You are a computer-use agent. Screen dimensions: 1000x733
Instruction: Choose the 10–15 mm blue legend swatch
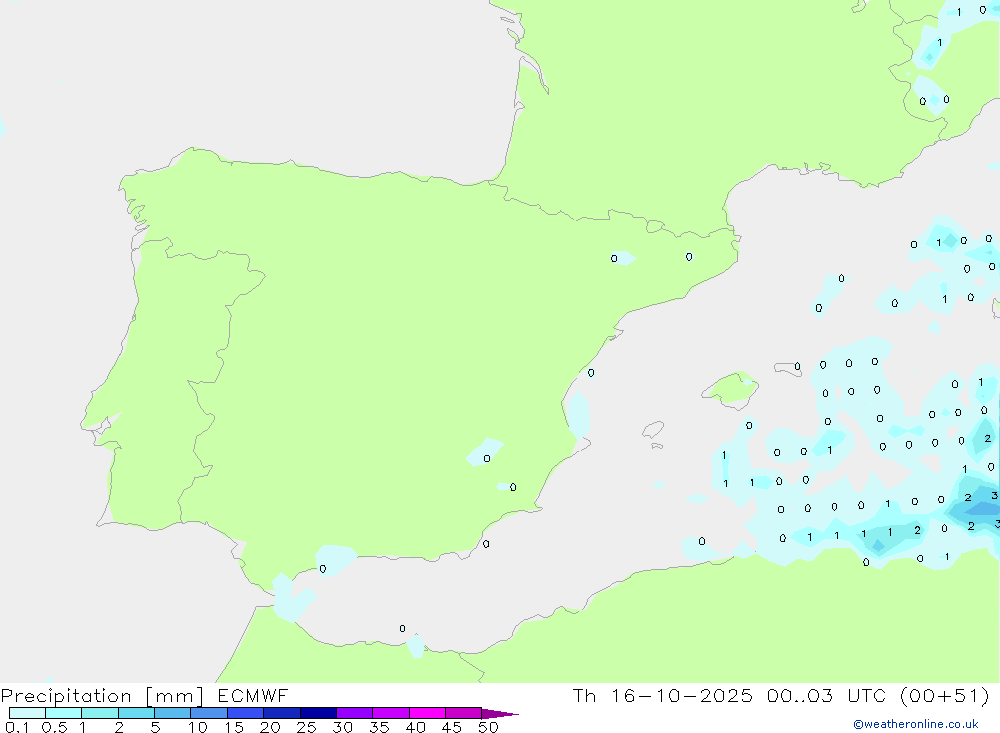(209, 713)
